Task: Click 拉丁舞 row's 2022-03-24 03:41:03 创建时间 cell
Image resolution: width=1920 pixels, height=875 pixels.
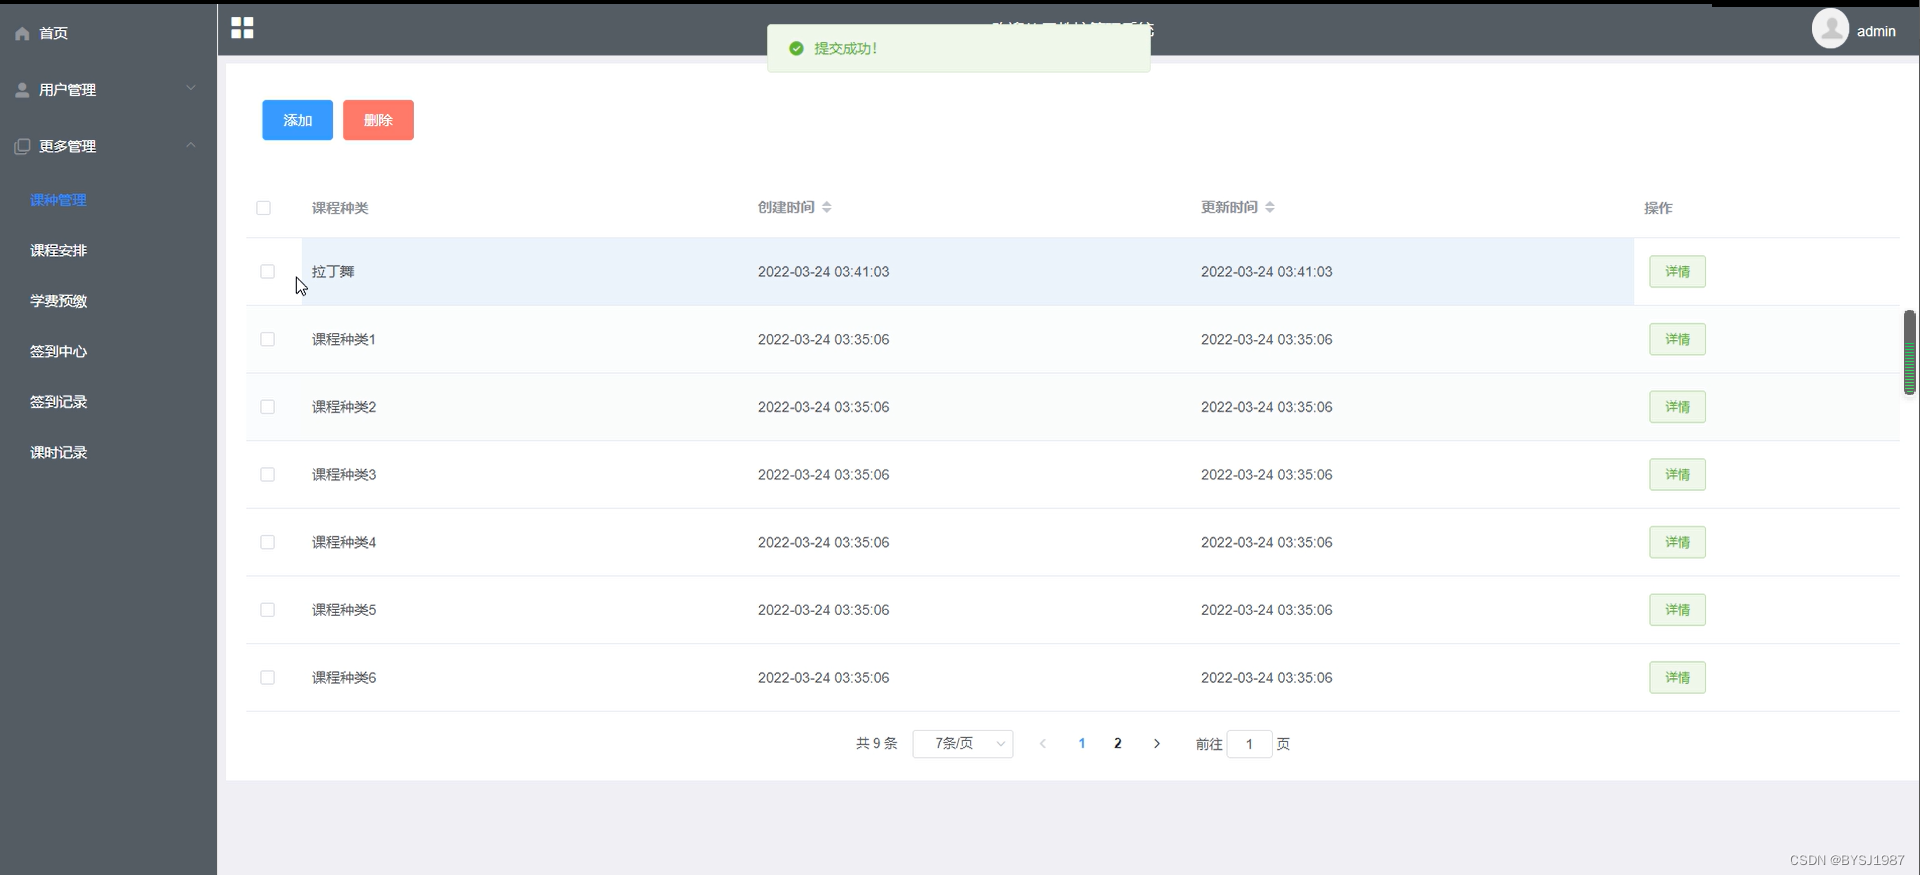Action: pos(823,272)
